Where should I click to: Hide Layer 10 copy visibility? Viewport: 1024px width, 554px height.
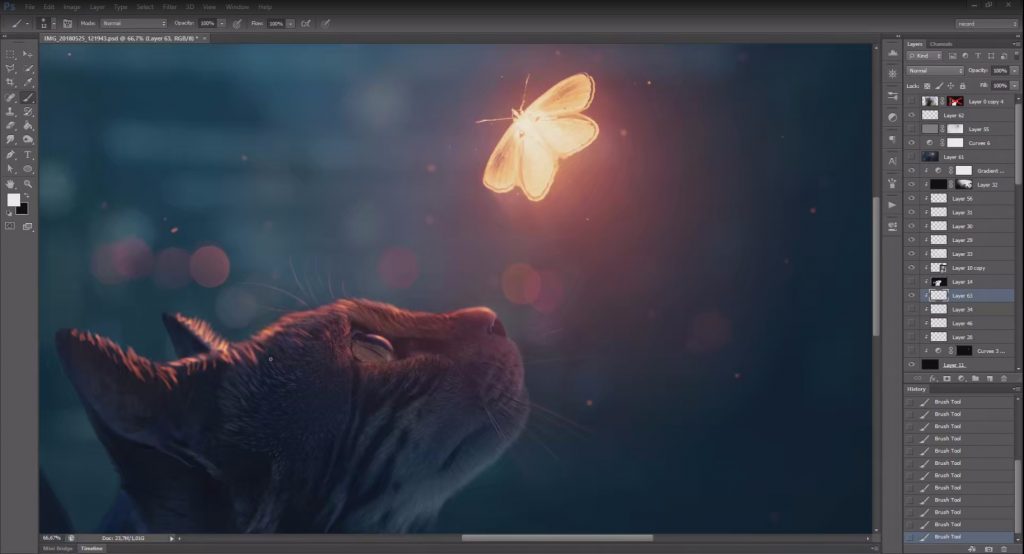click(x=912, y=268)
